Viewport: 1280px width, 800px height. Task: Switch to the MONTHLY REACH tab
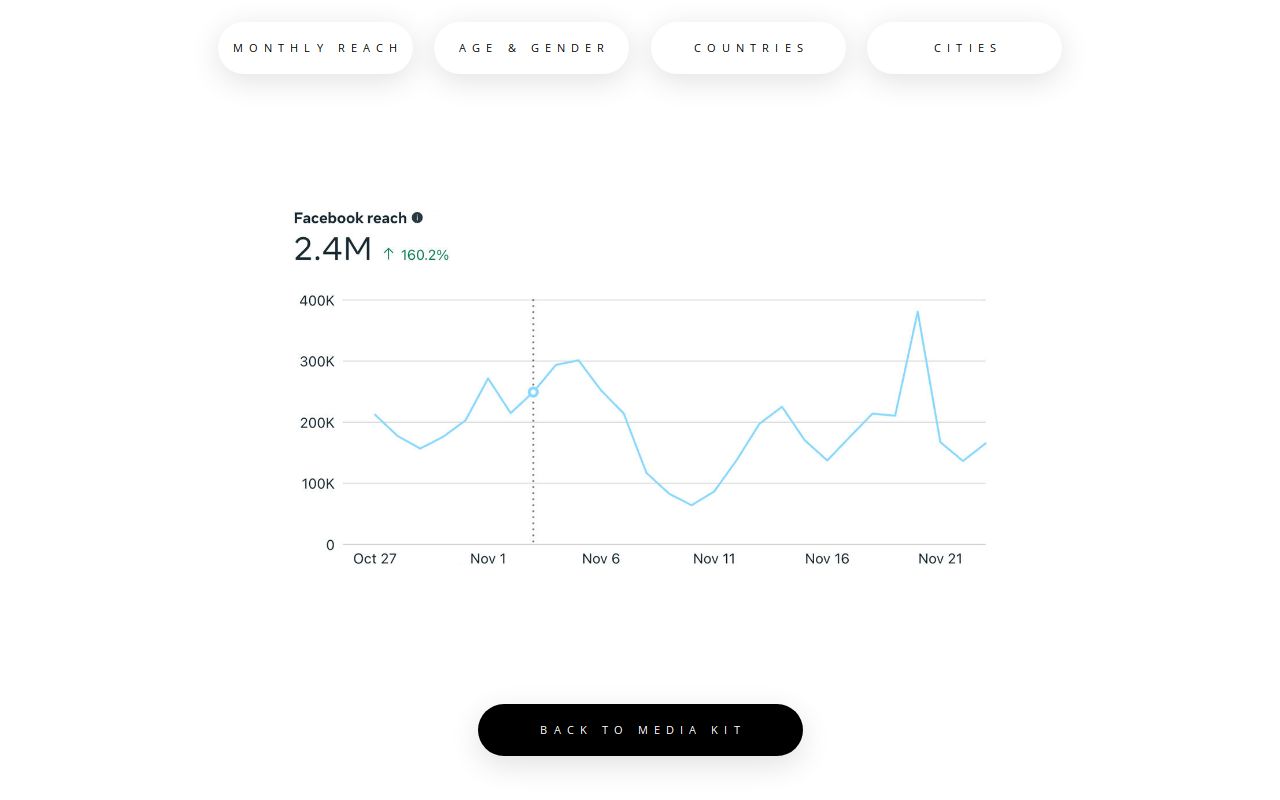[315, 47]
